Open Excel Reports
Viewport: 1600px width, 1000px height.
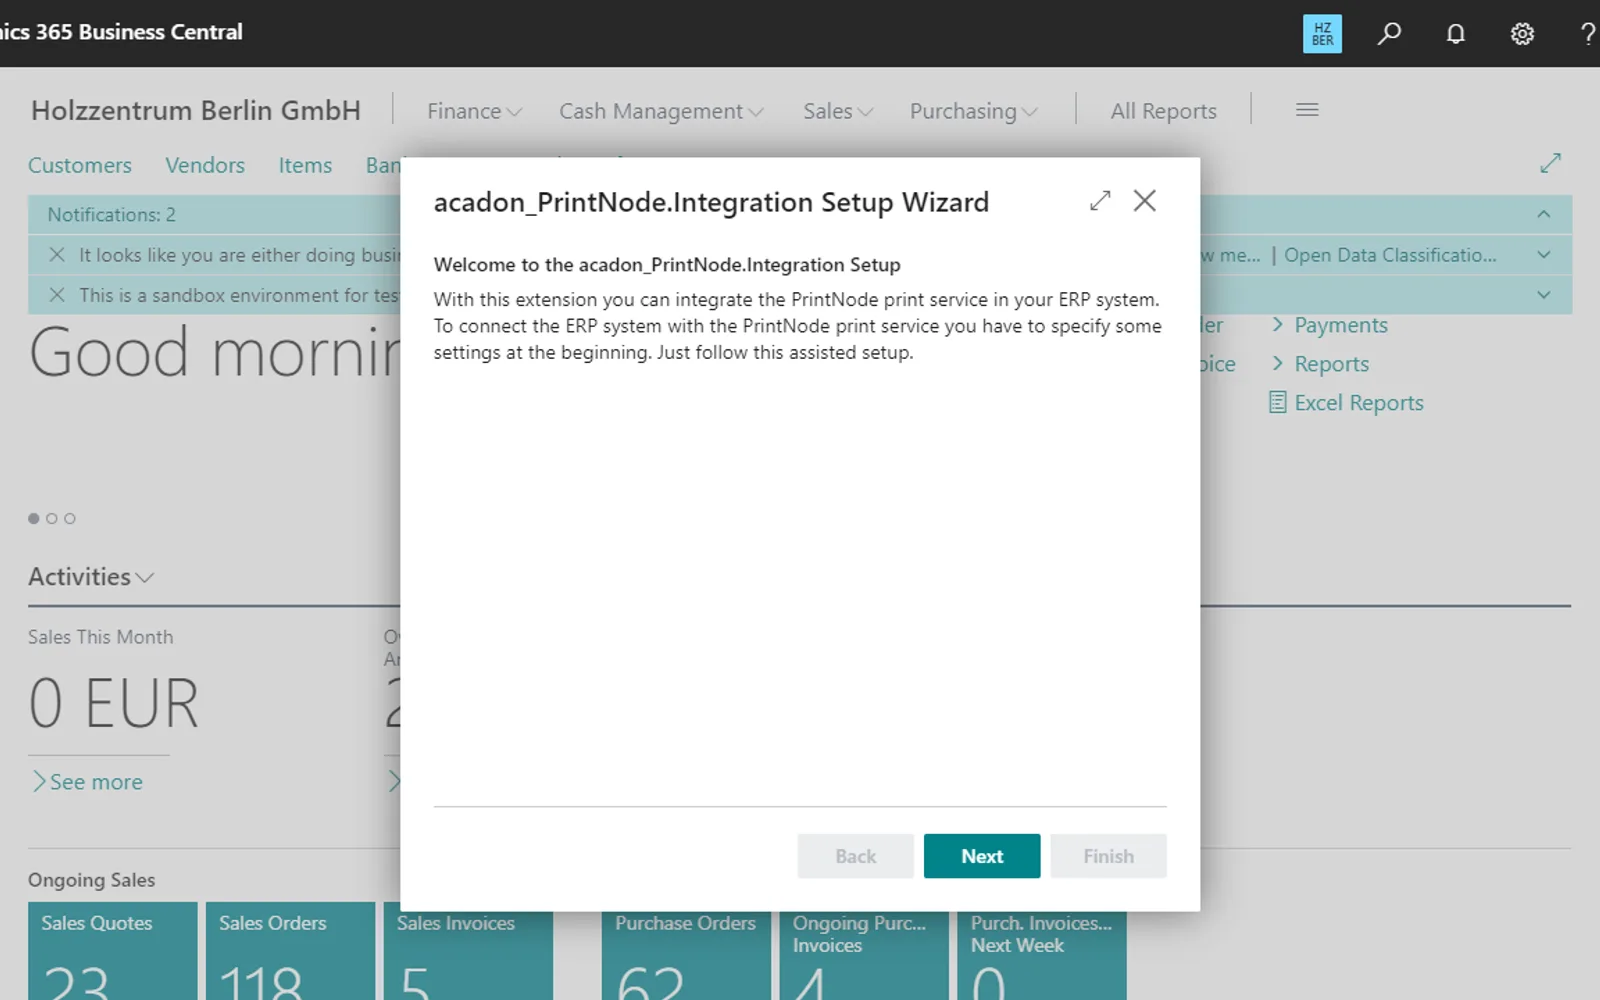click(x=1346, y=403)
